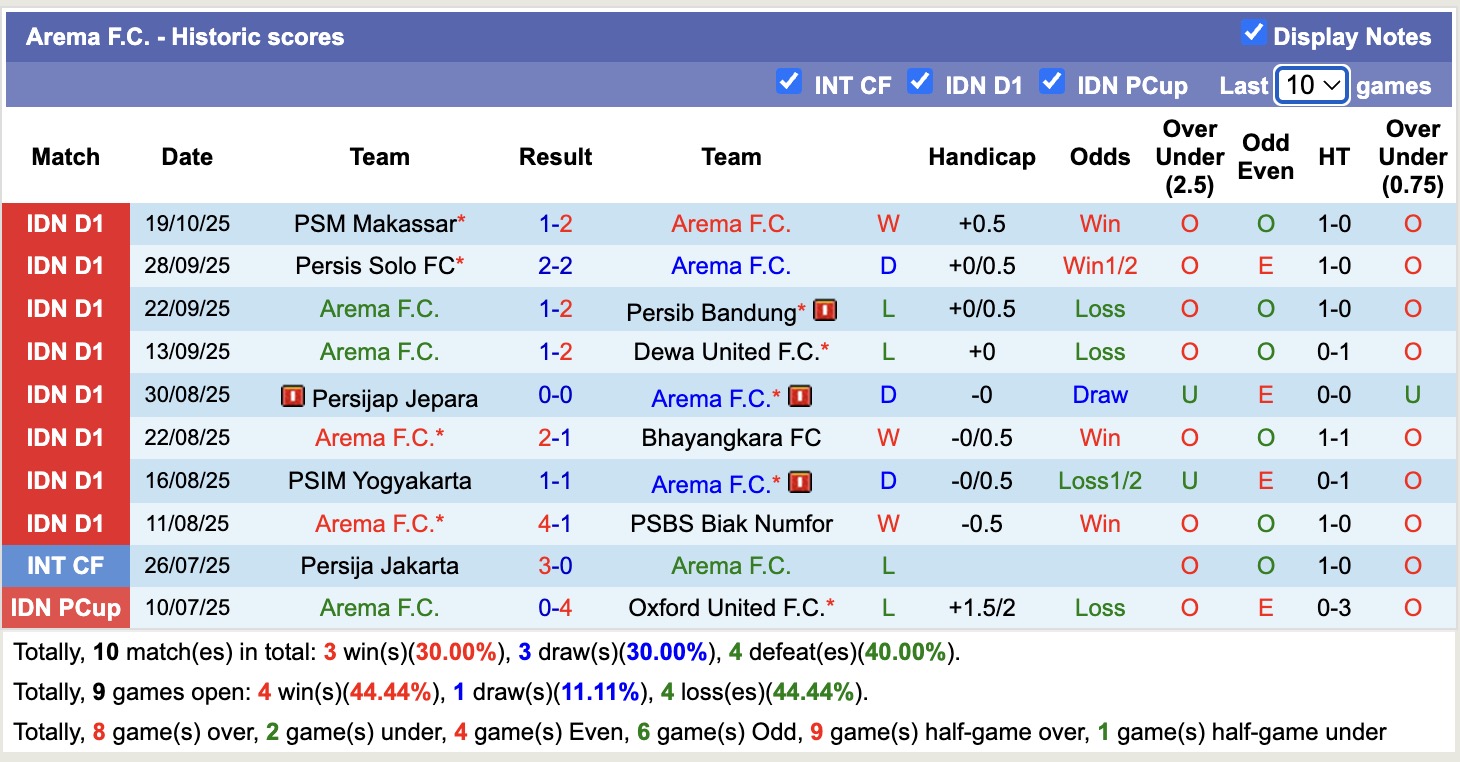Open the Last games count dropdown

tap(1311, 85)
